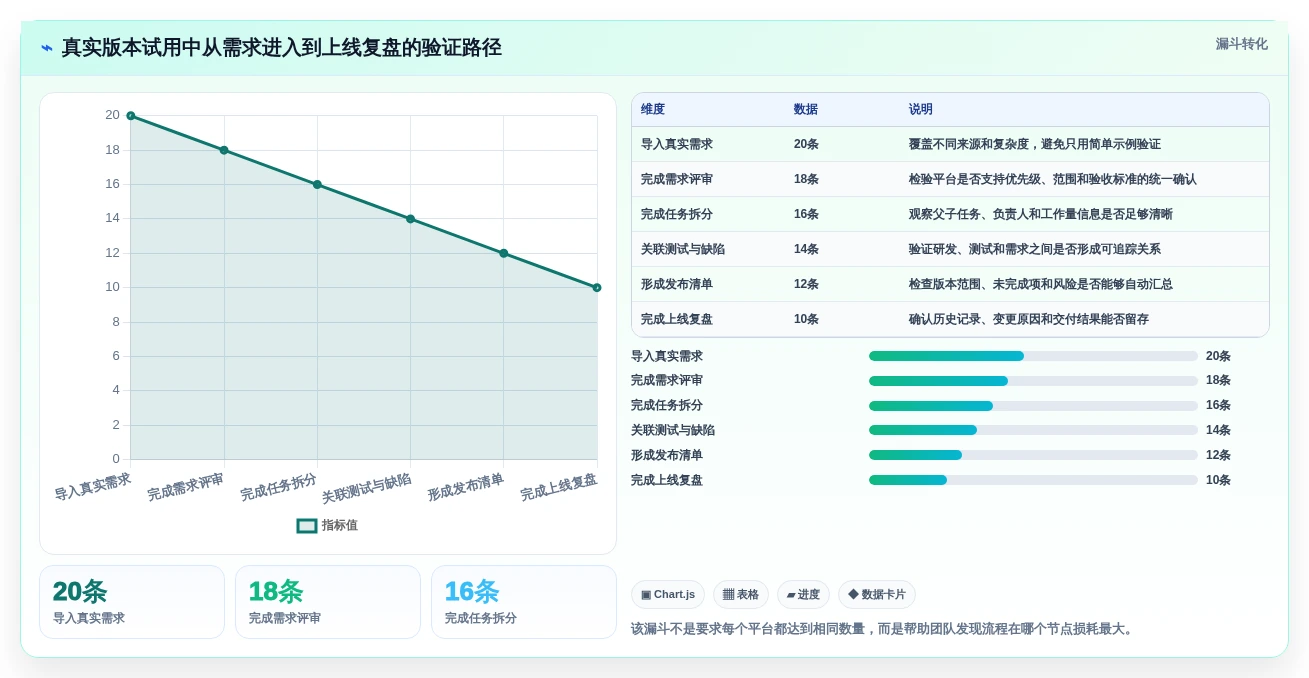Click the lightning bolt icon beside the title
Screen dimensions: 1309x678
[x=47, y=48]
